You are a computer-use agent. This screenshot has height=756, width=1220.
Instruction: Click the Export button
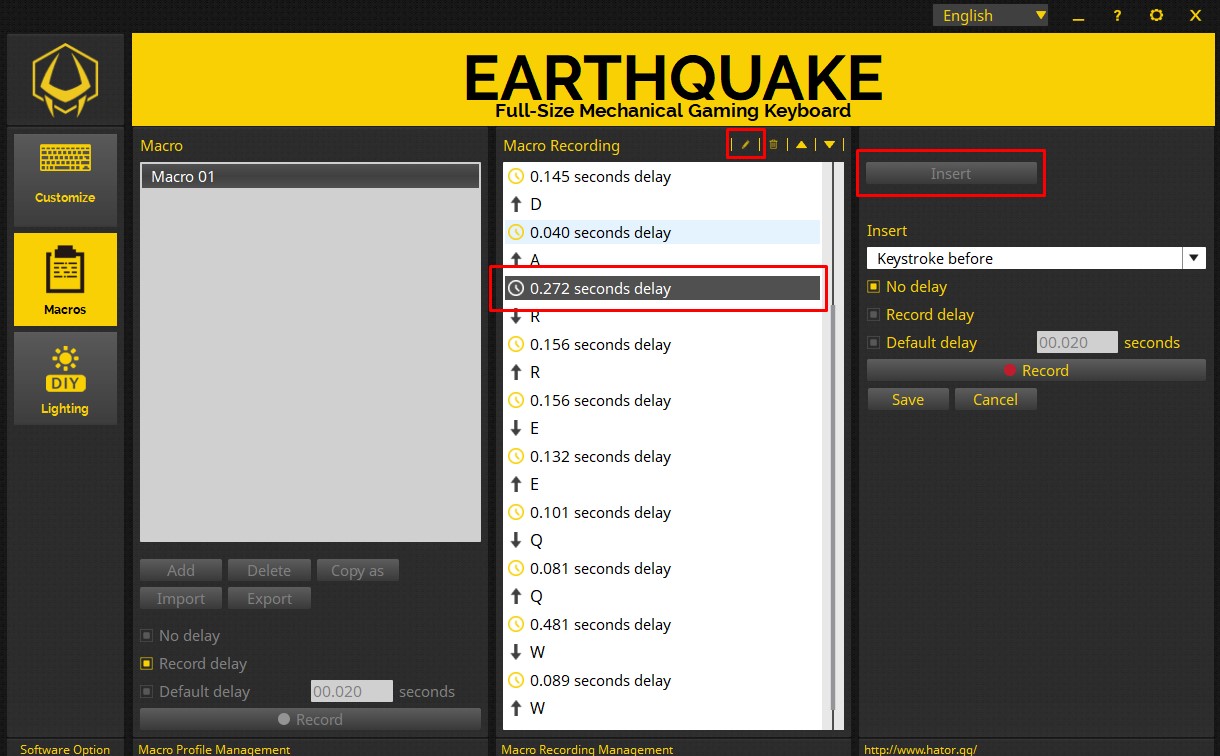(269, 598)
